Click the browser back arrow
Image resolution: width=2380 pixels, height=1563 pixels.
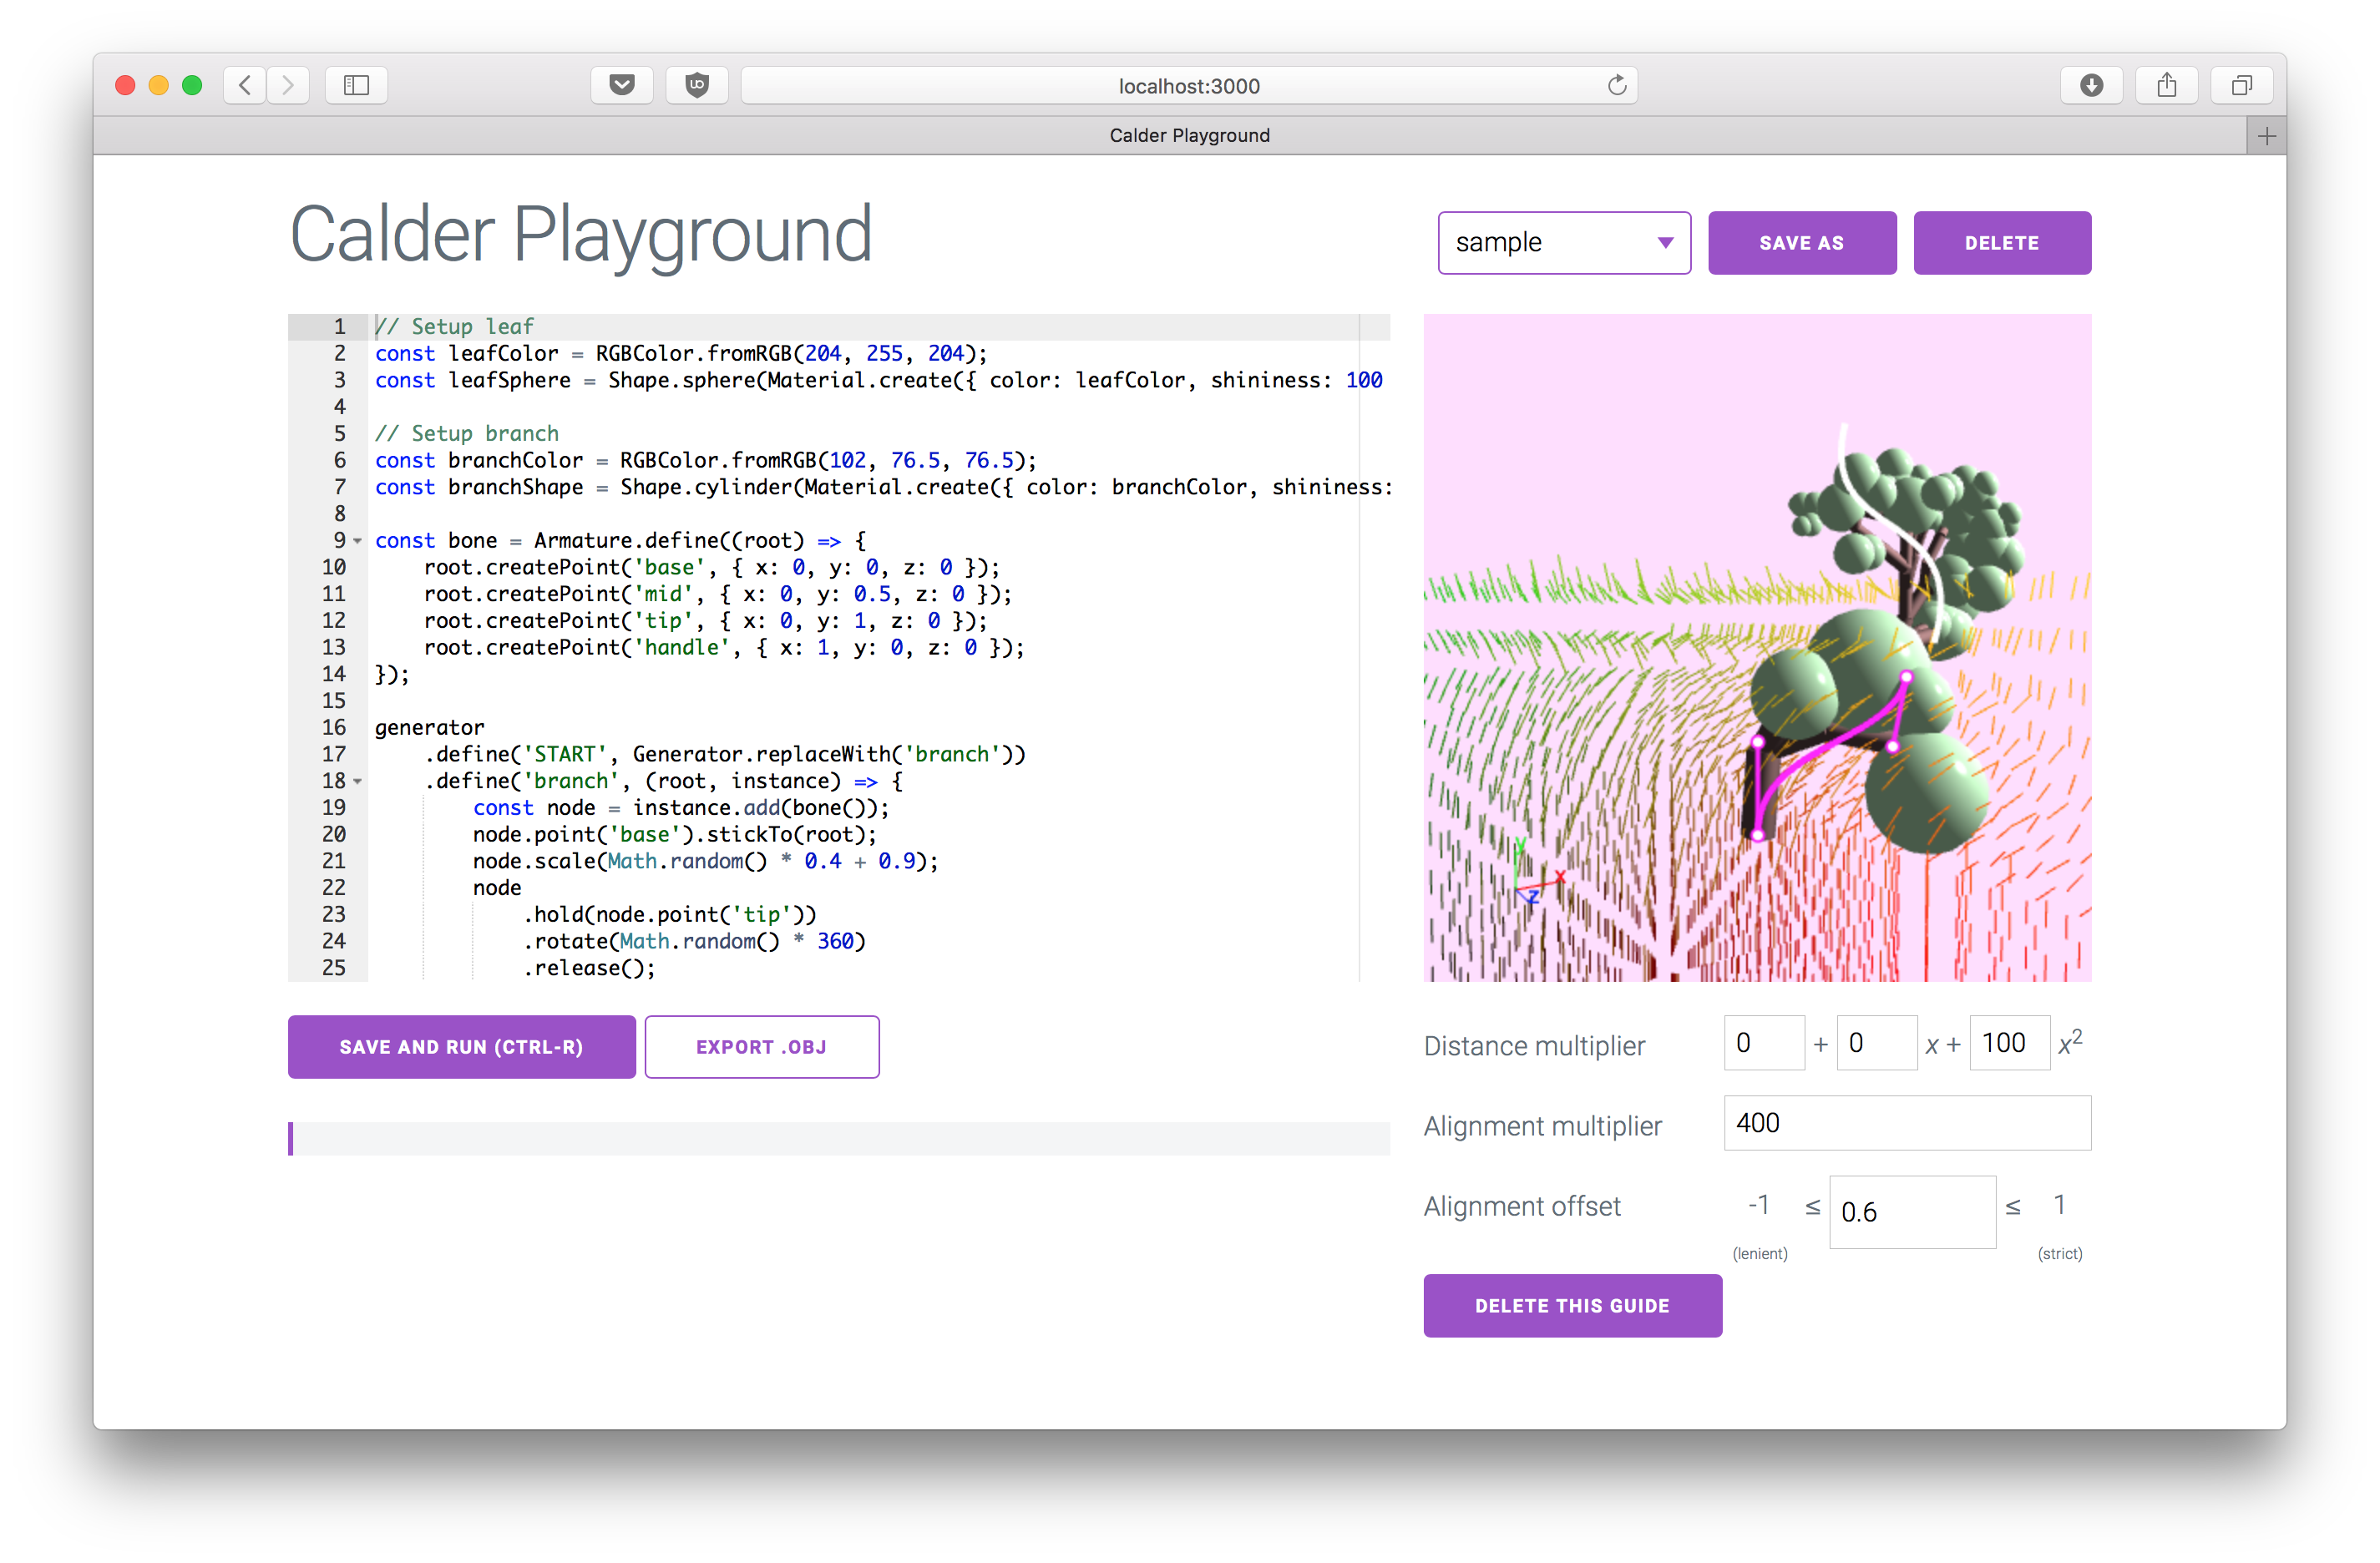[x=244, y=85]
